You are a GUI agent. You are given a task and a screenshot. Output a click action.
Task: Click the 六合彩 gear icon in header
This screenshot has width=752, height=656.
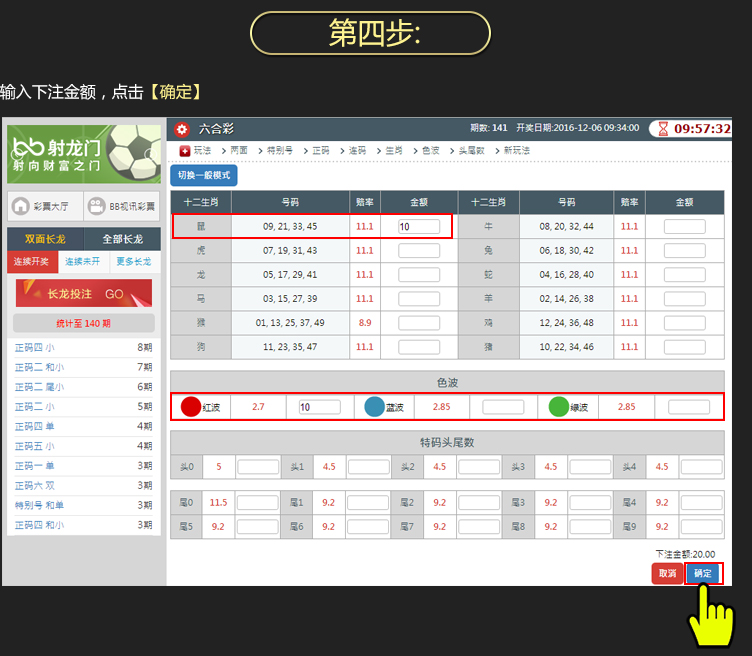coord(181,129)
